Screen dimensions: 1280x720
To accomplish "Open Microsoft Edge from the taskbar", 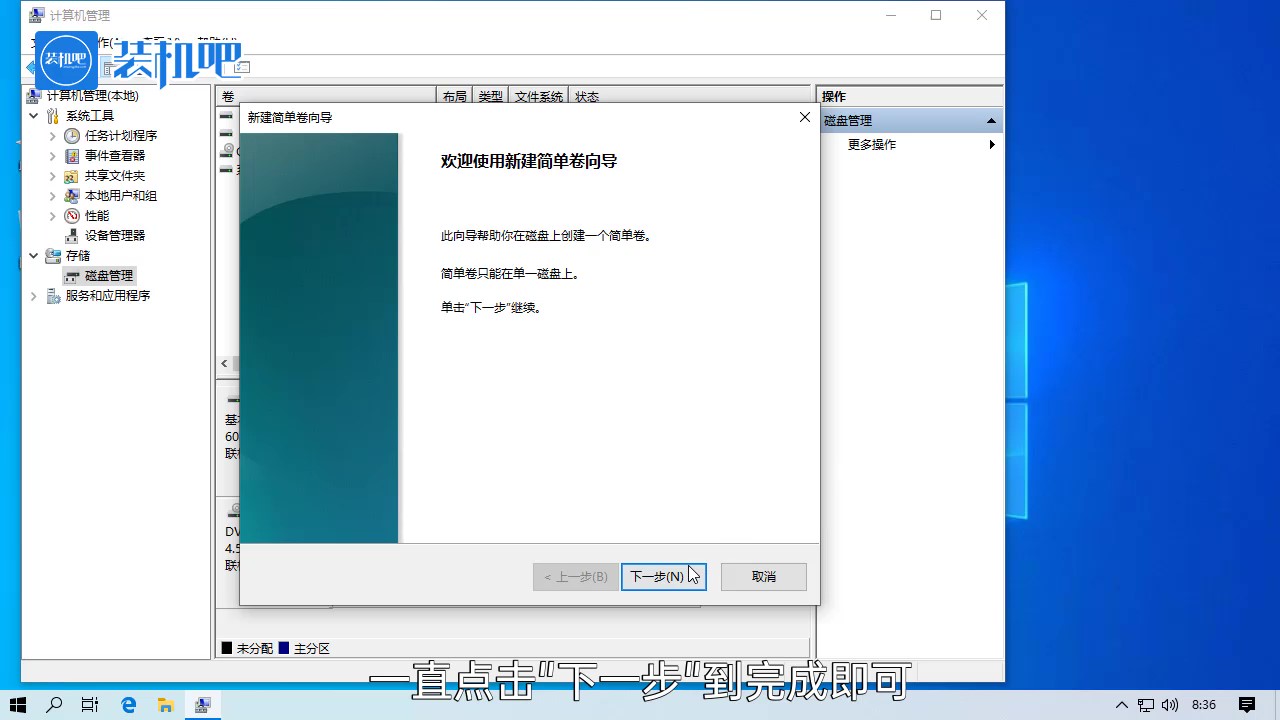I will [x=128, y=704].
